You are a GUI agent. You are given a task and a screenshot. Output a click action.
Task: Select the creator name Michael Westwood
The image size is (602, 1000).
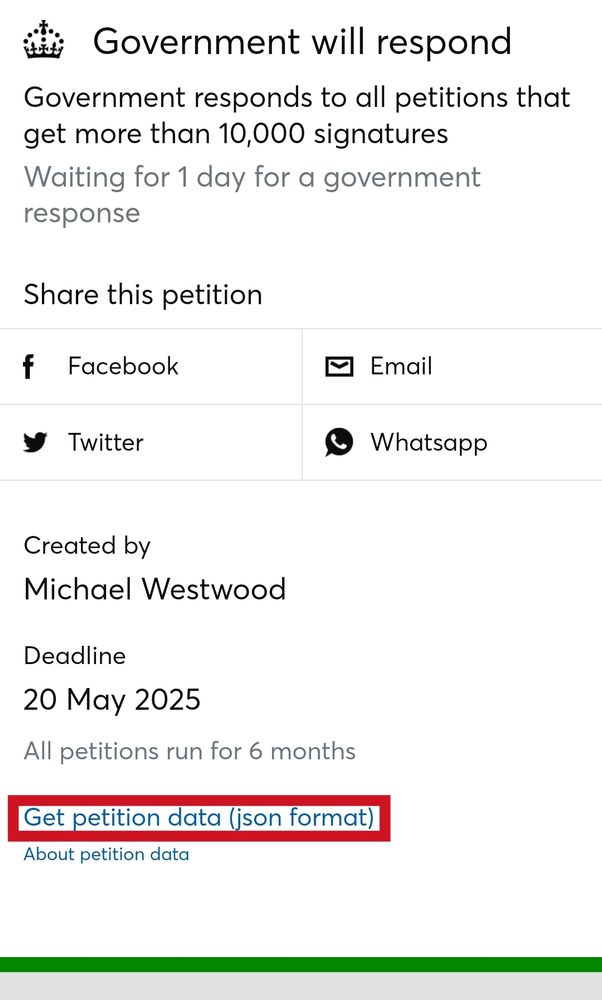[x=155, y=589]
